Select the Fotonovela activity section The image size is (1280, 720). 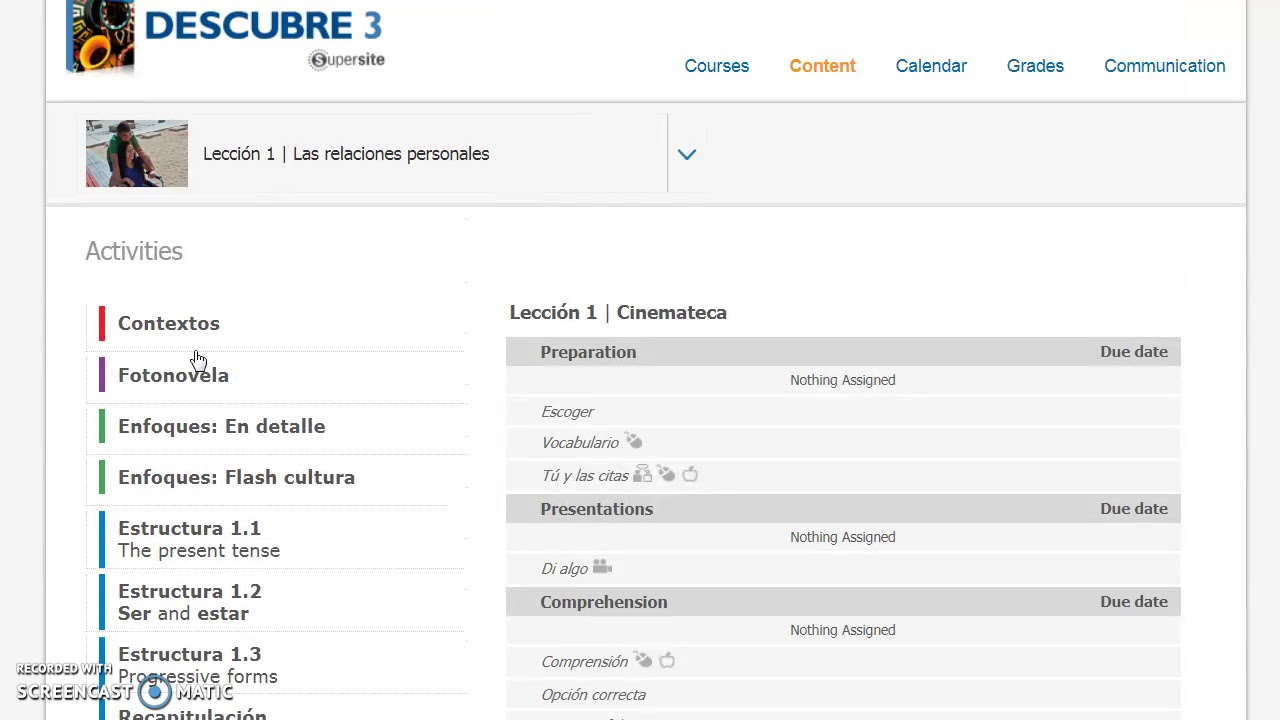coord(173,375)
